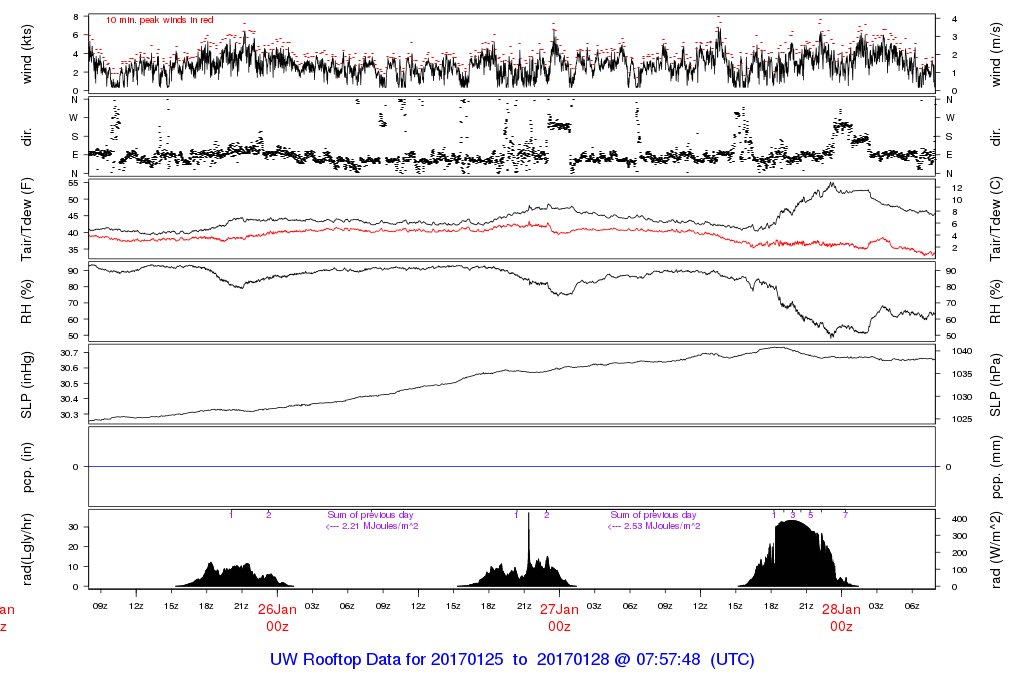The height and width of the screenshot is (700, 1024).
Task: Click the 'wind (kts)' axis label
Action: click(27, 54)
